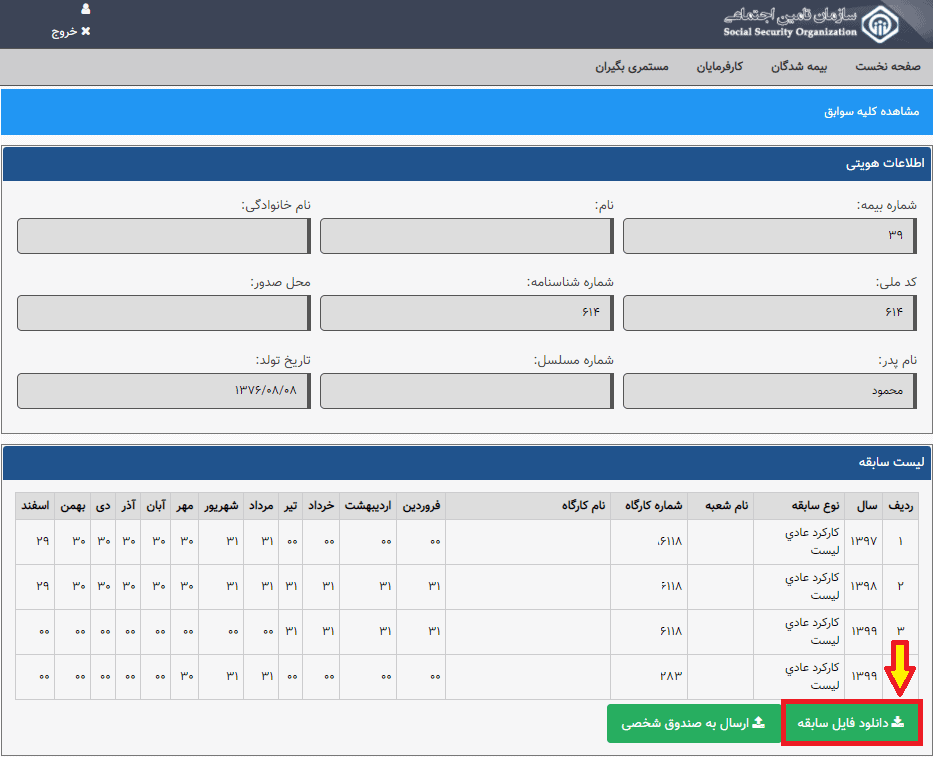Click the دی column header
This screenshot has height=757, width=933.
coord(104,506)
